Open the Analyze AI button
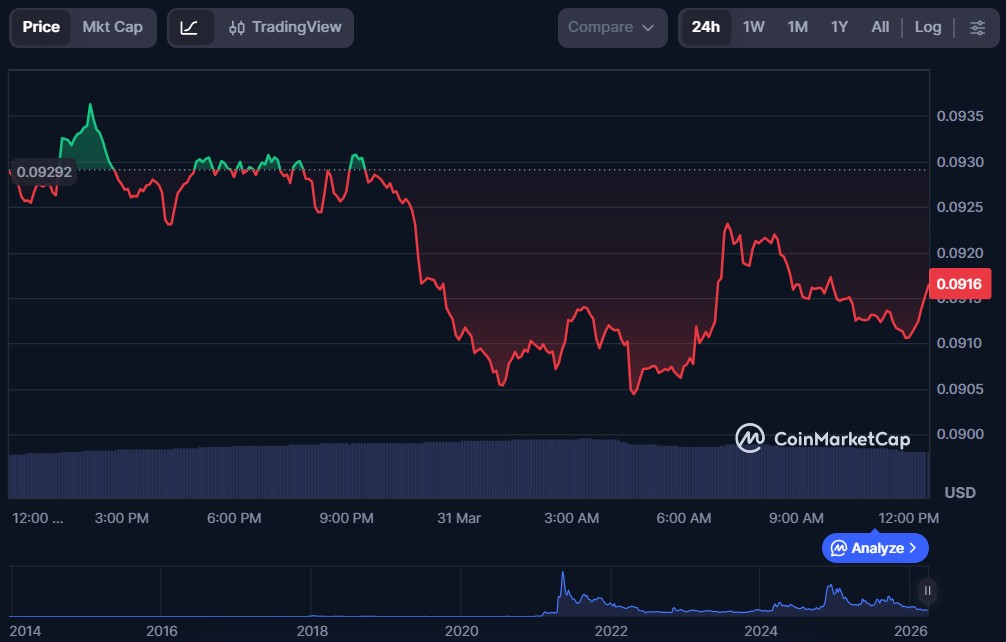 875,548
